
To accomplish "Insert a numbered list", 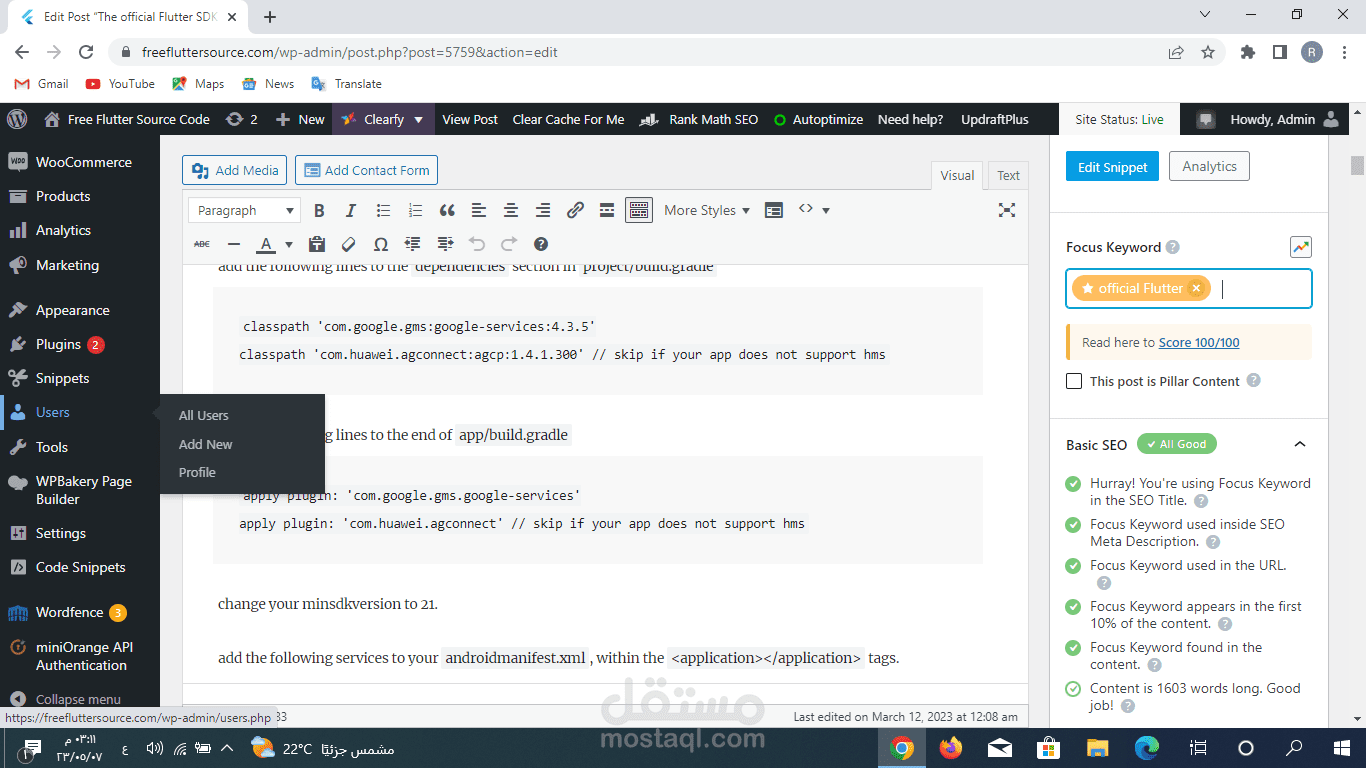I will 415,210.
